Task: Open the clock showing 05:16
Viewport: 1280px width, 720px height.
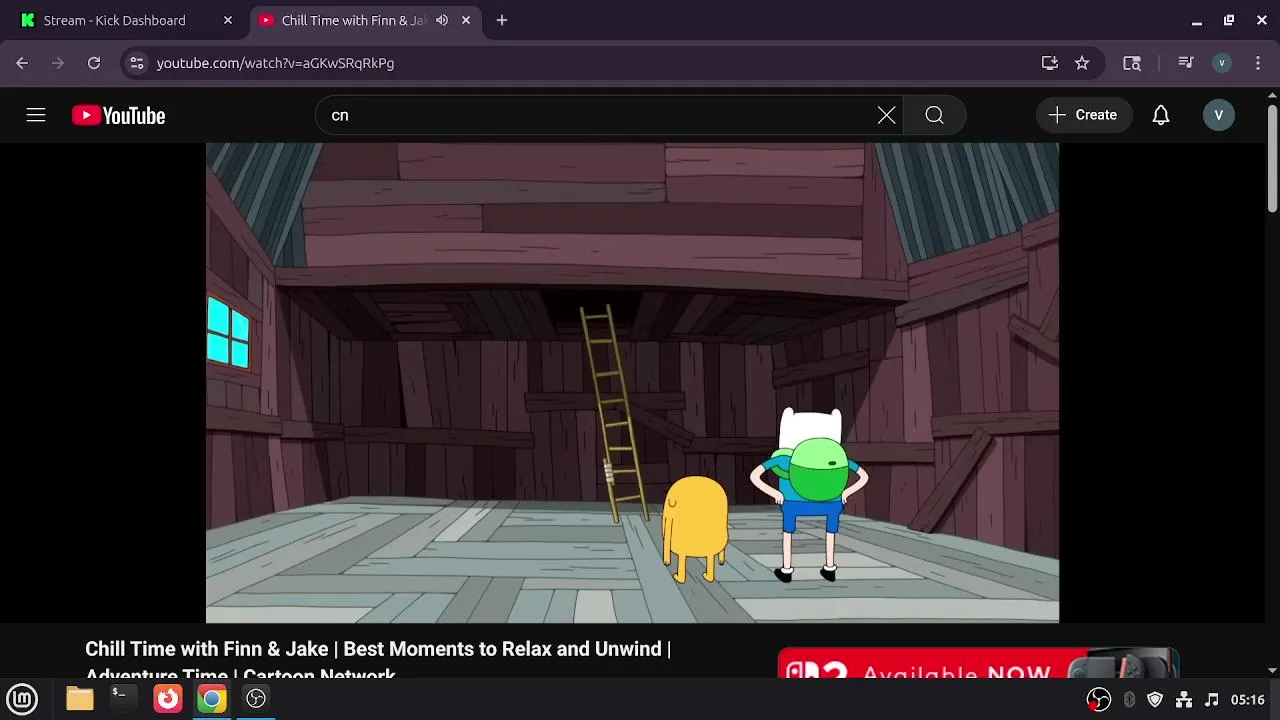Action: 1248,699
